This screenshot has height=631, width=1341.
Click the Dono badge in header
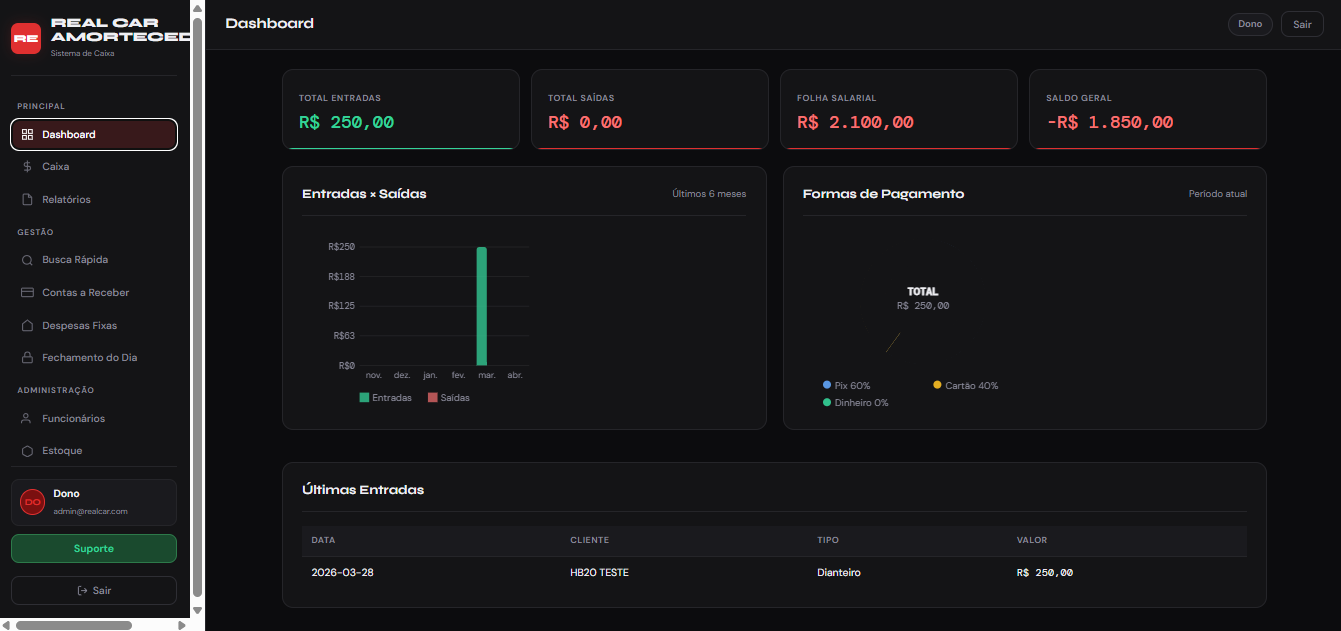pyautogui.click(x=1250, y=24)
